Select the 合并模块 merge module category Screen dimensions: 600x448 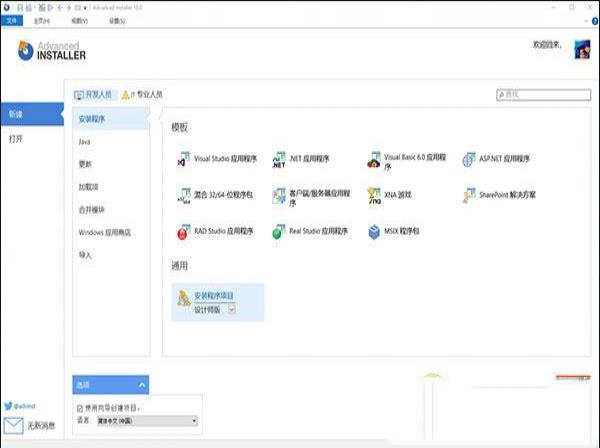91,210
